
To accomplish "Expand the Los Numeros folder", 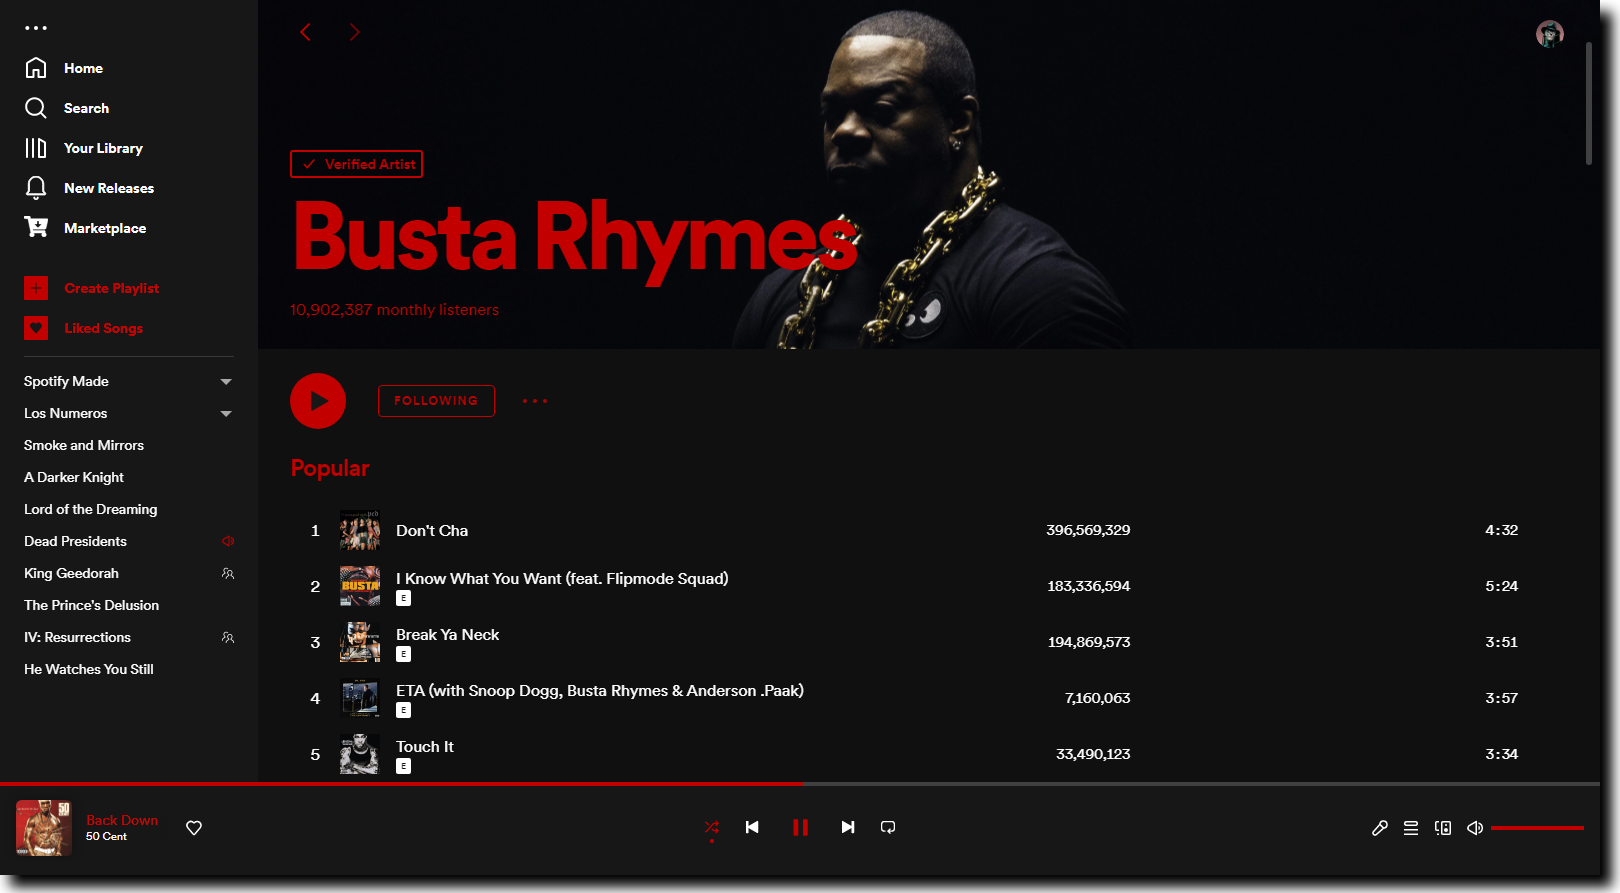I will pyautogui.click(x=226, y=414).
